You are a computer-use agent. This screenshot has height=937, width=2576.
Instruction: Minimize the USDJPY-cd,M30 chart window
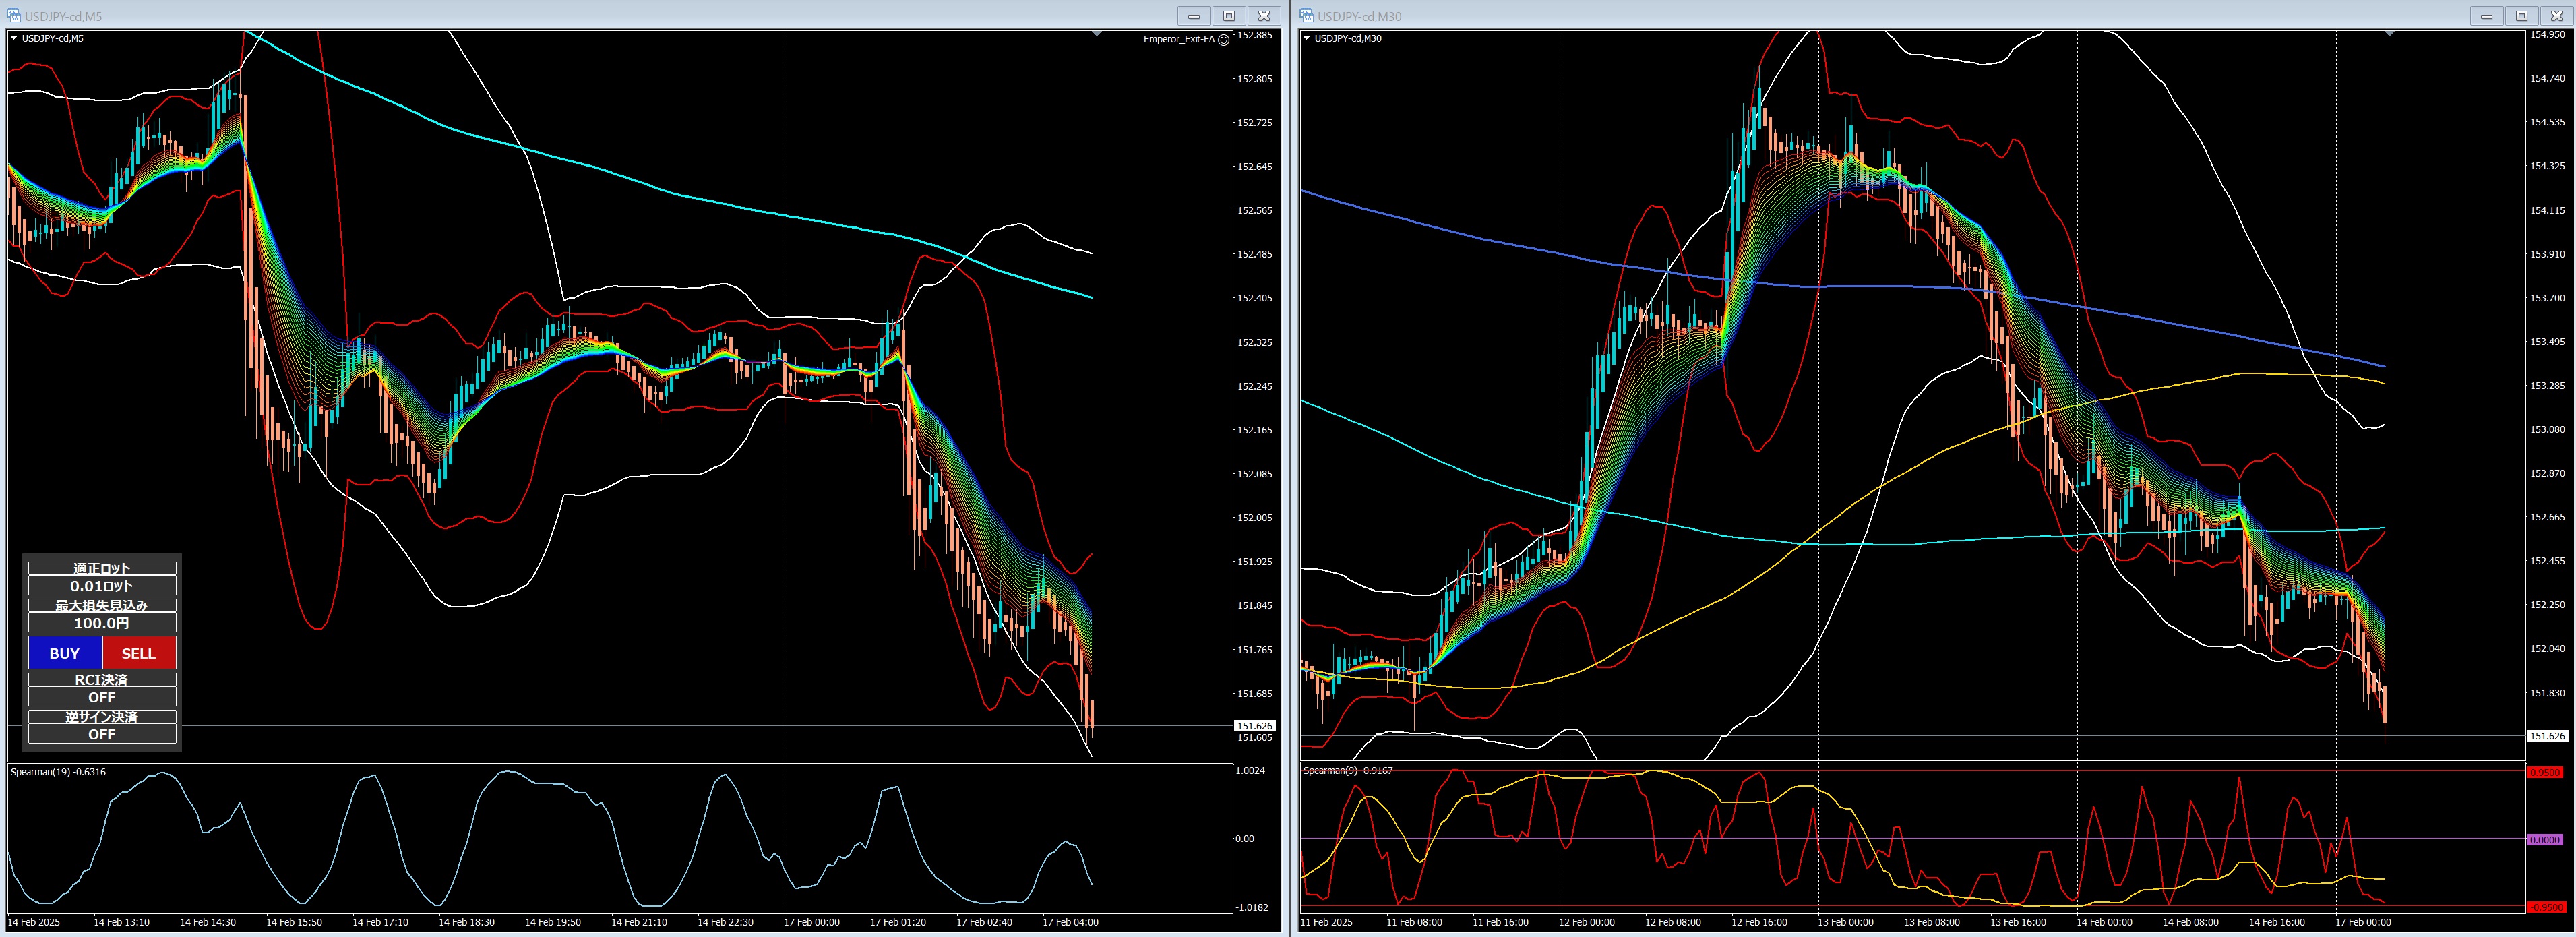point(2486,16)
